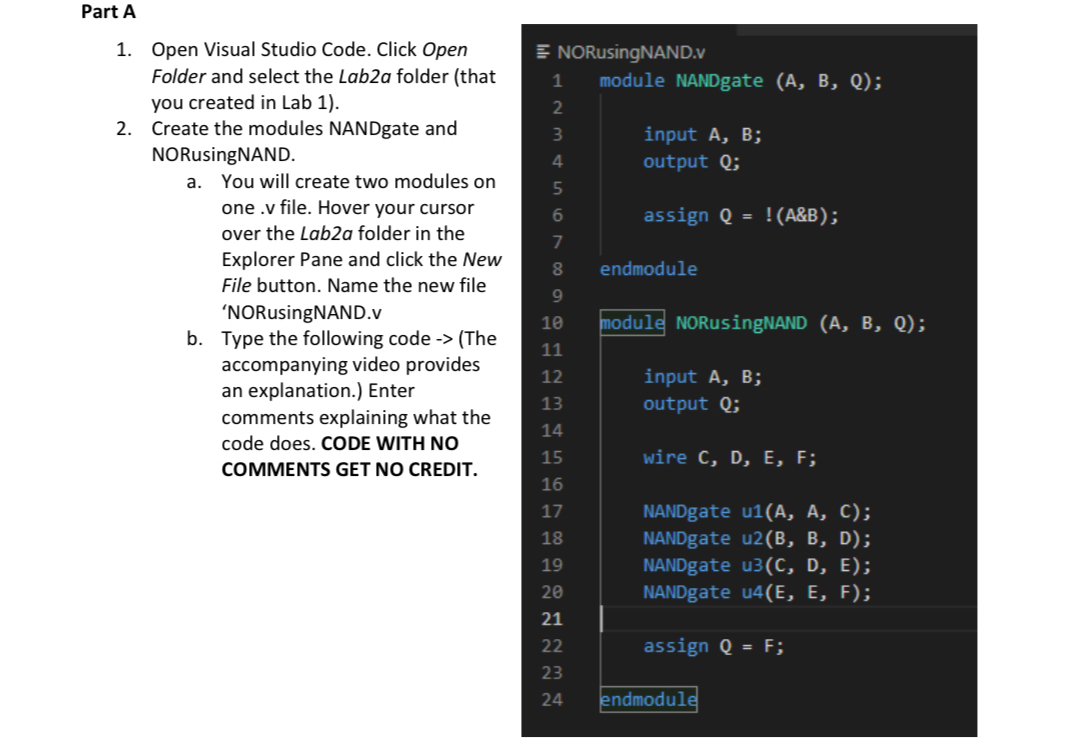This screenshot has height=743, width=1071.
Task: Click the boxed endmodule on line 24
Action: point(647,699)
